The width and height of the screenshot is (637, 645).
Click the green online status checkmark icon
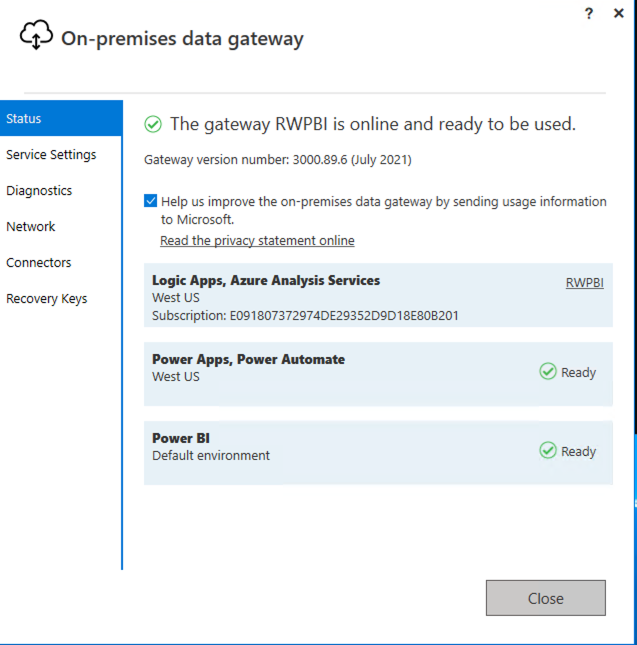[153, 124]
